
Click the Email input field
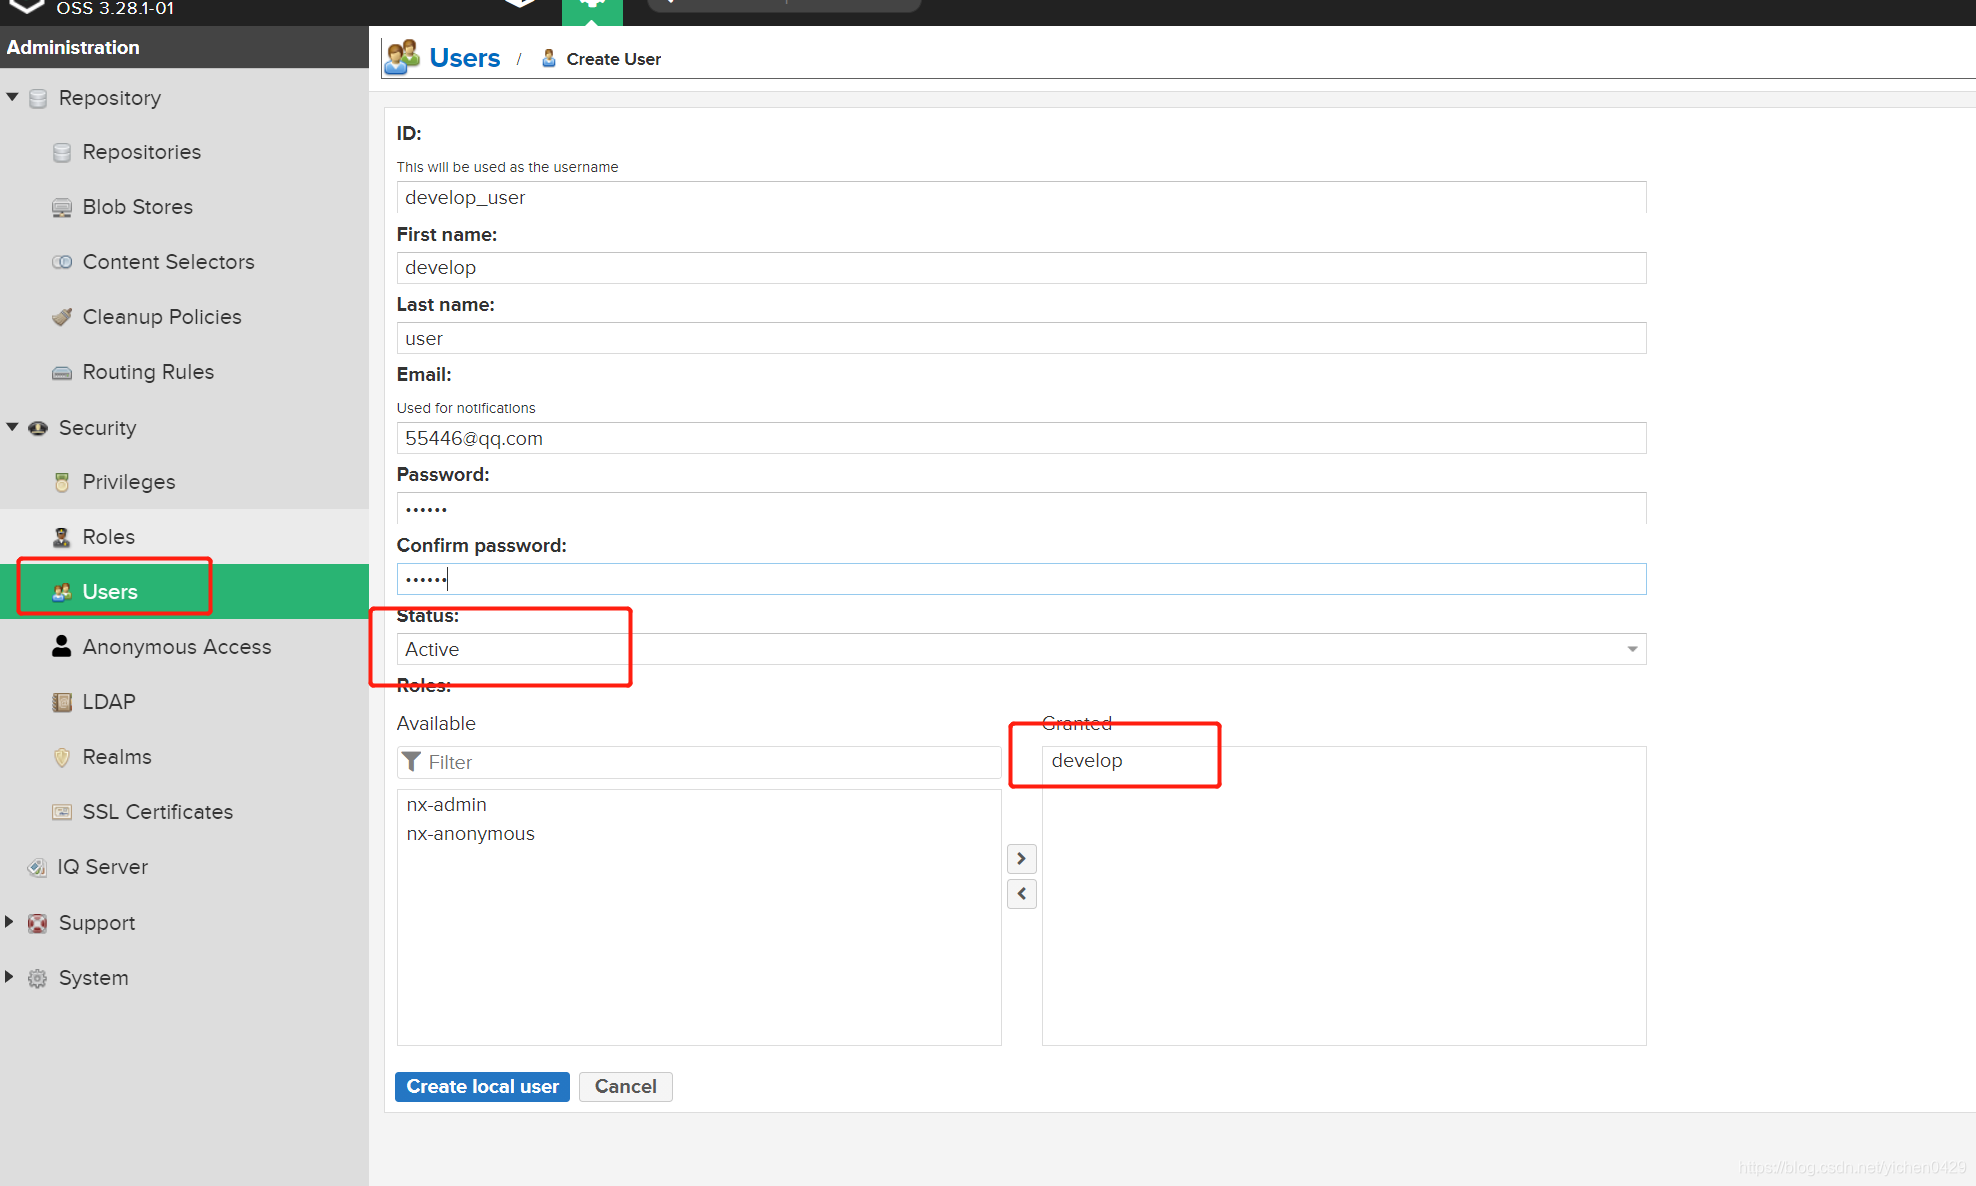coord(1022,438)
